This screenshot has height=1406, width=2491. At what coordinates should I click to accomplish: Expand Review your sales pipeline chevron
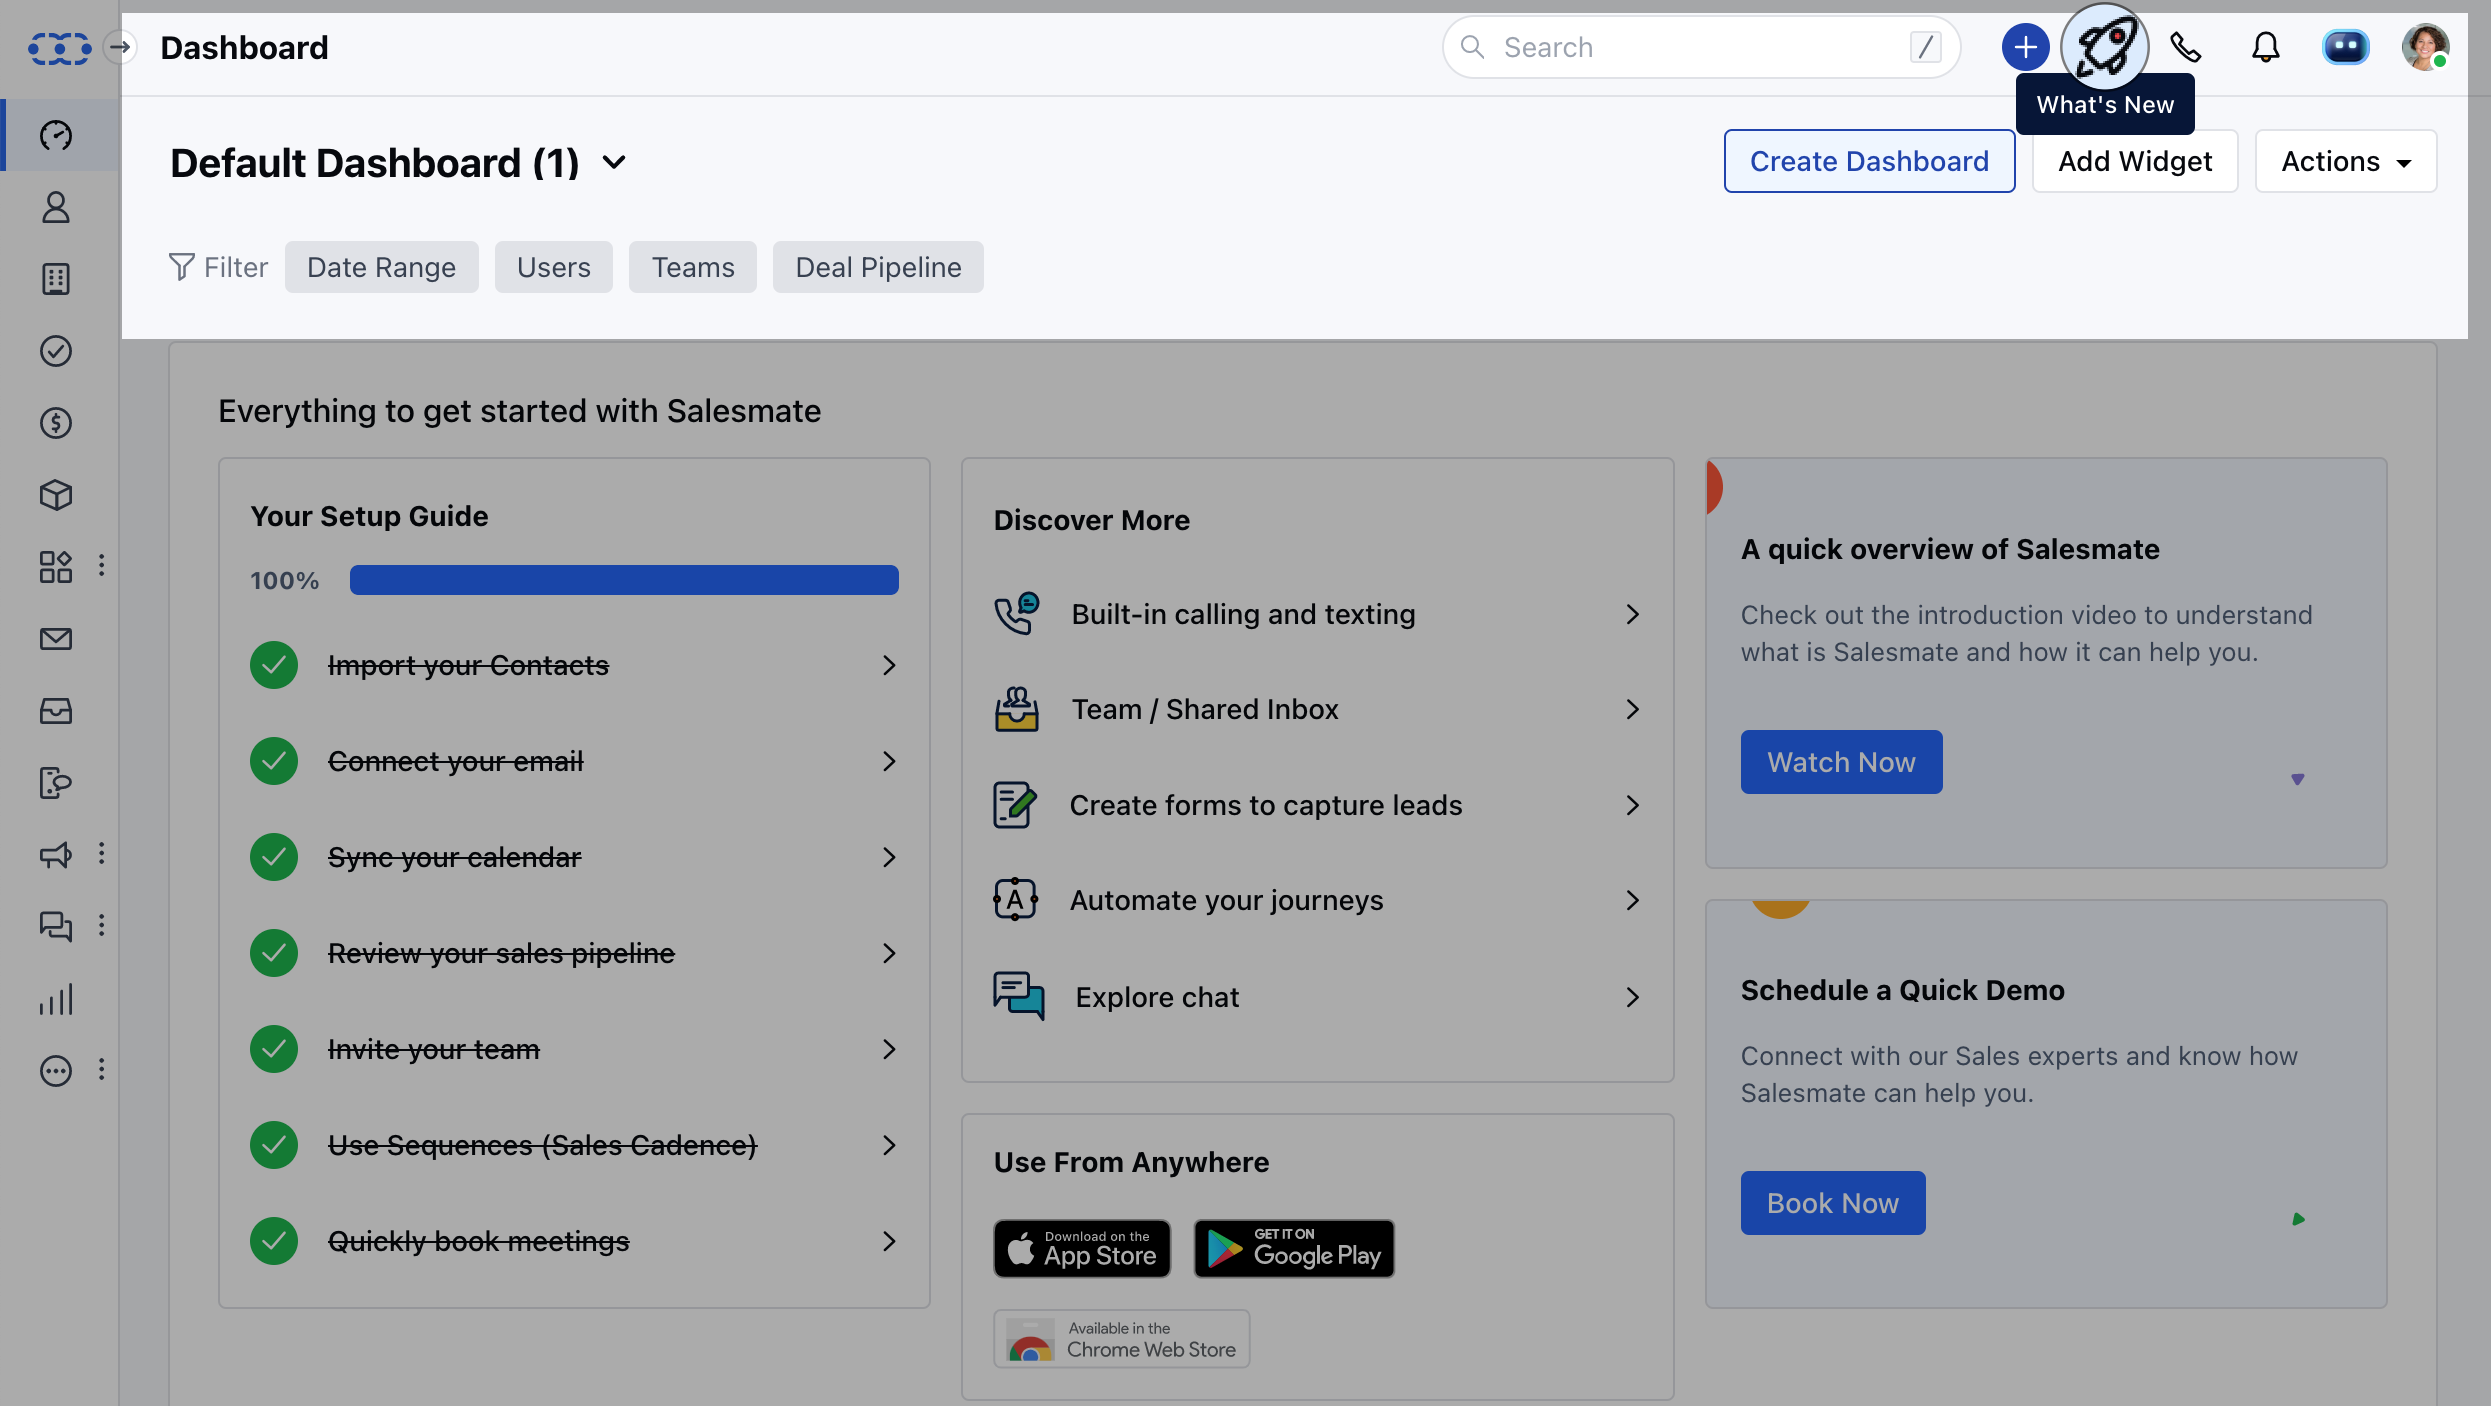tap(889, 953)
